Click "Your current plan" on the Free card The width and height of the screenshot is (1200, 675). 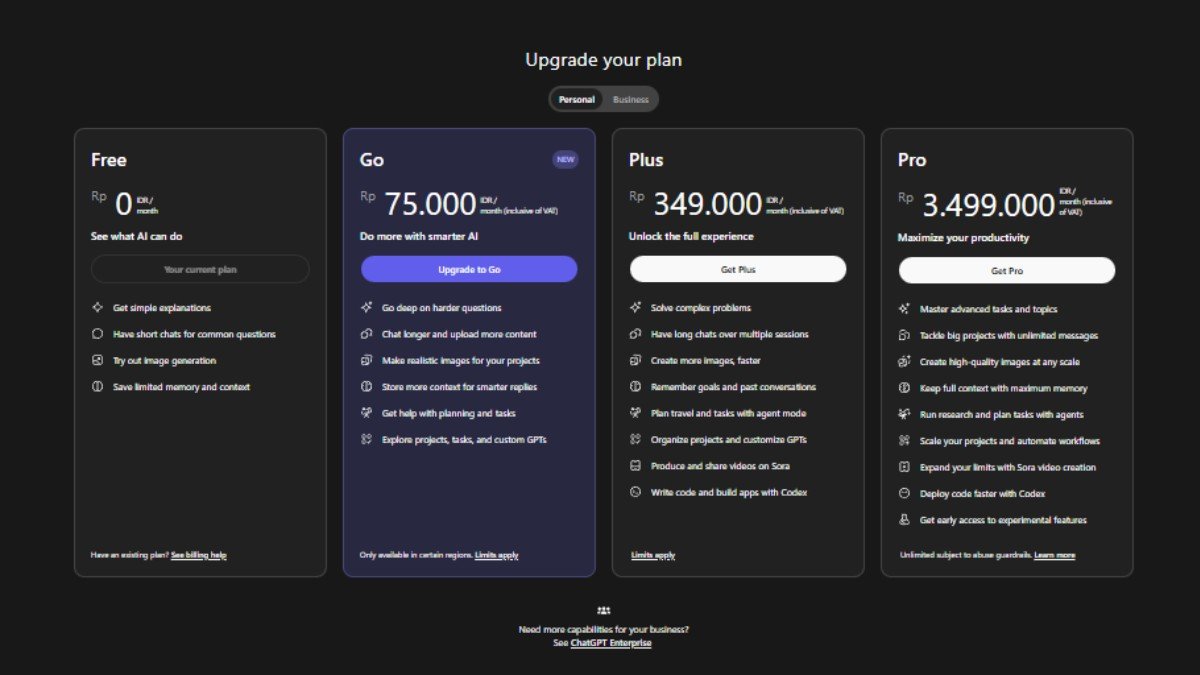coord(200,268)
